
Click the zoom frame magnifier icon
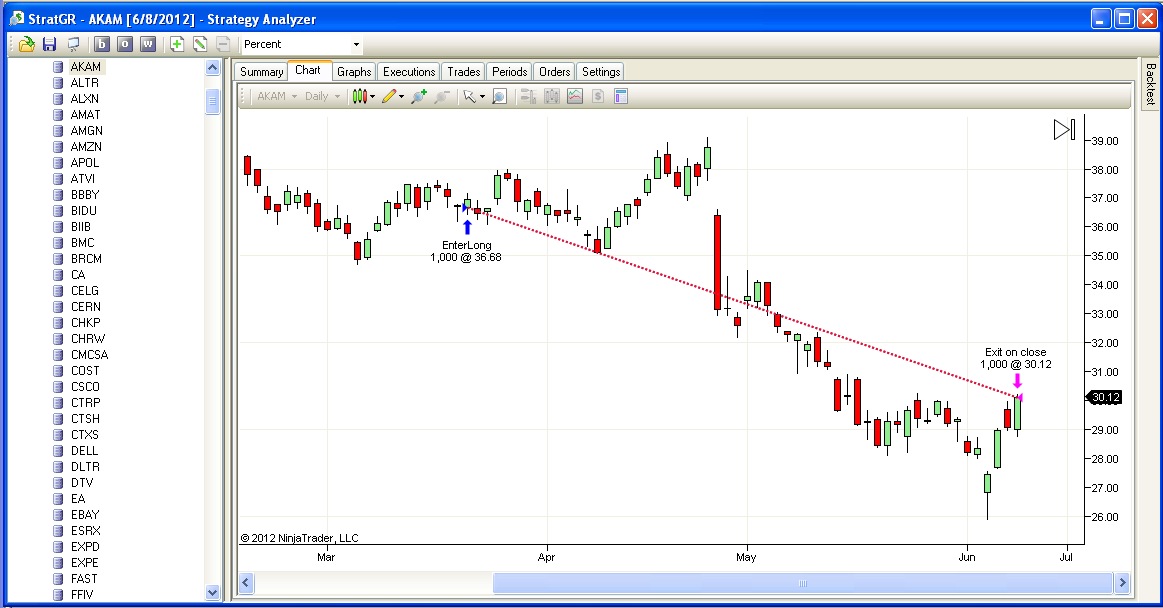pyautogui.click(x=499, y=96)
